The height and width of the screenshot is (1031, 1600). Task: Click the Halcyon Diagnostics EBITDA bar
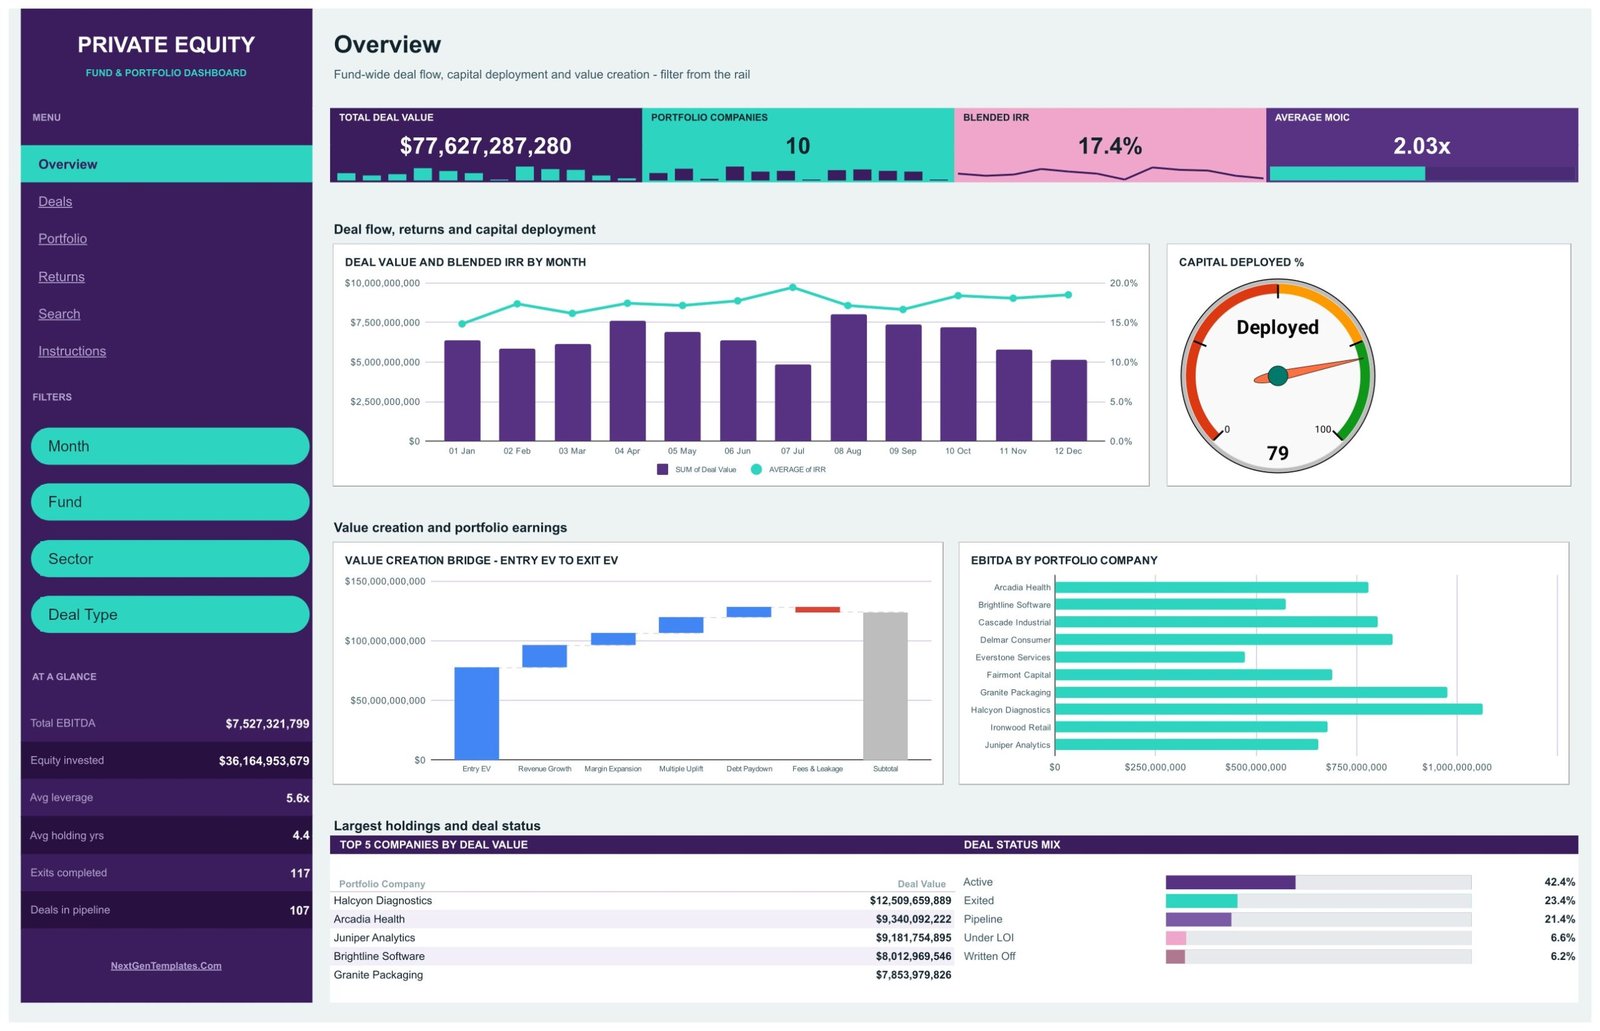coord(1269,709)
